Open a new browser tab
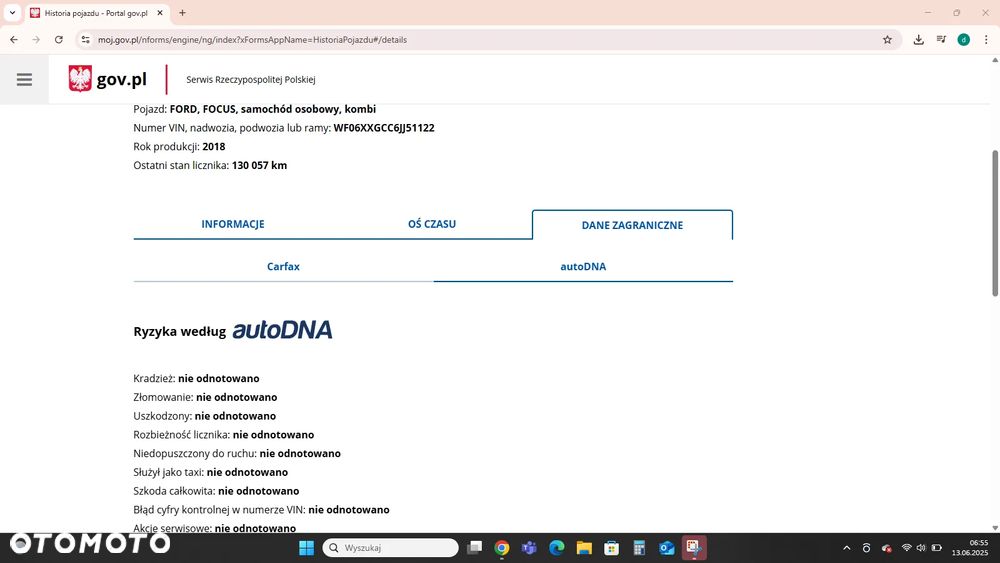 coord(182,13)
